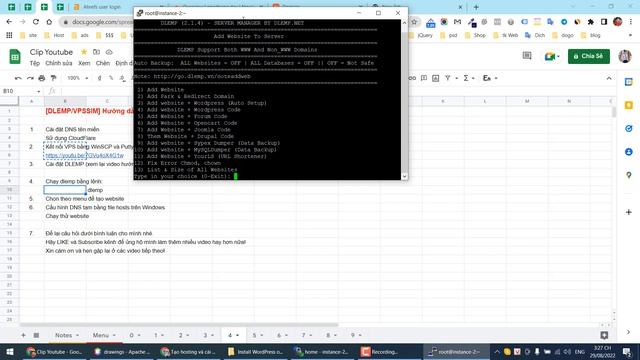Open zoom level 100% dropdown
Screen dimensions: 640x360
coord(77,78)
